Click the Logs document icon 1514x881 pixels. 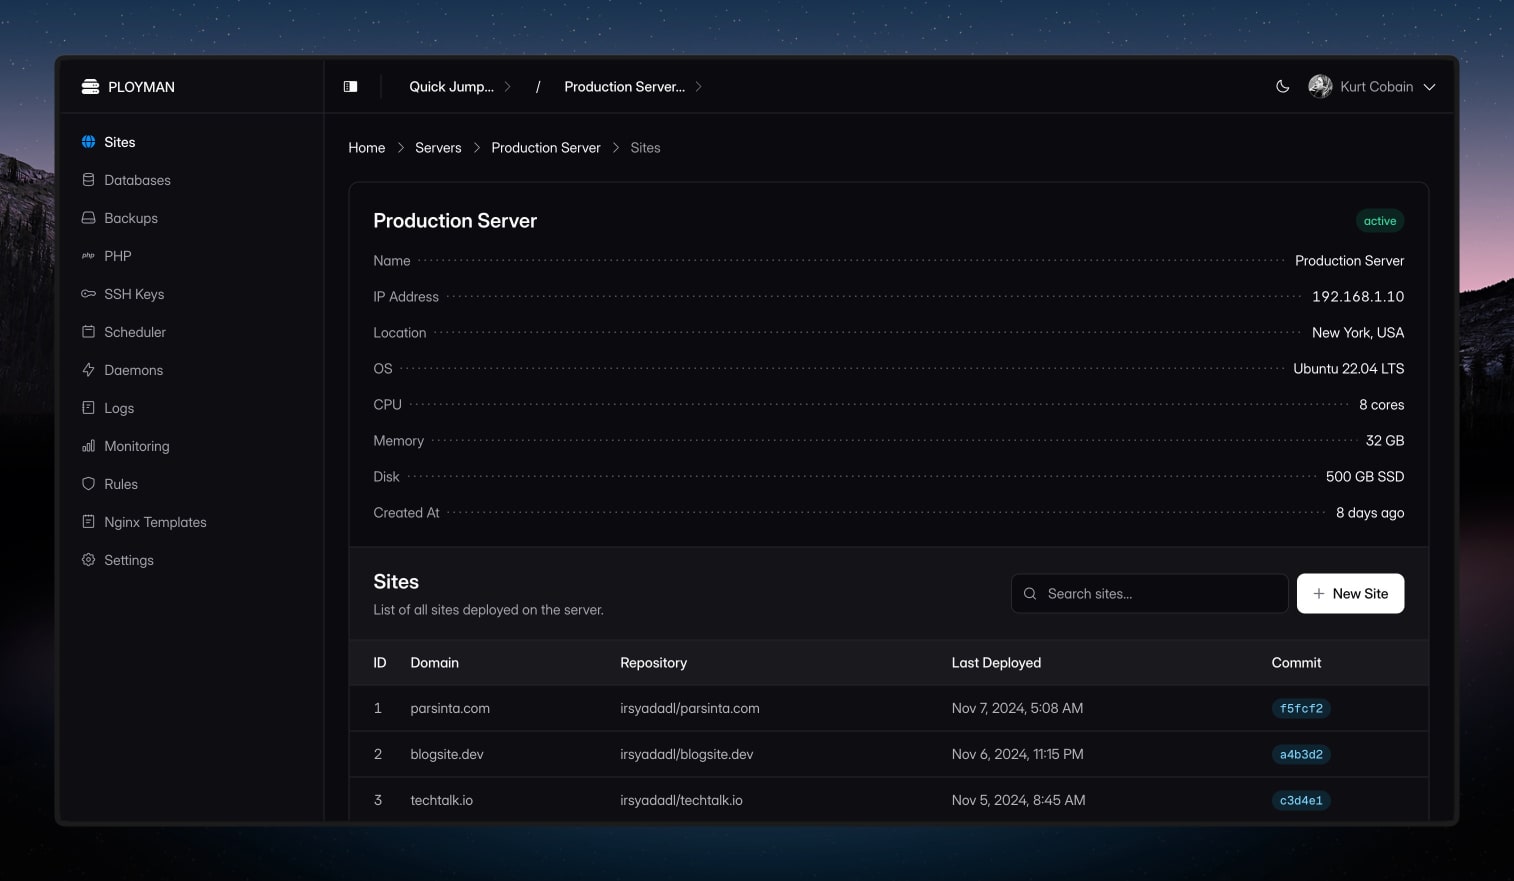click(88, 408)
